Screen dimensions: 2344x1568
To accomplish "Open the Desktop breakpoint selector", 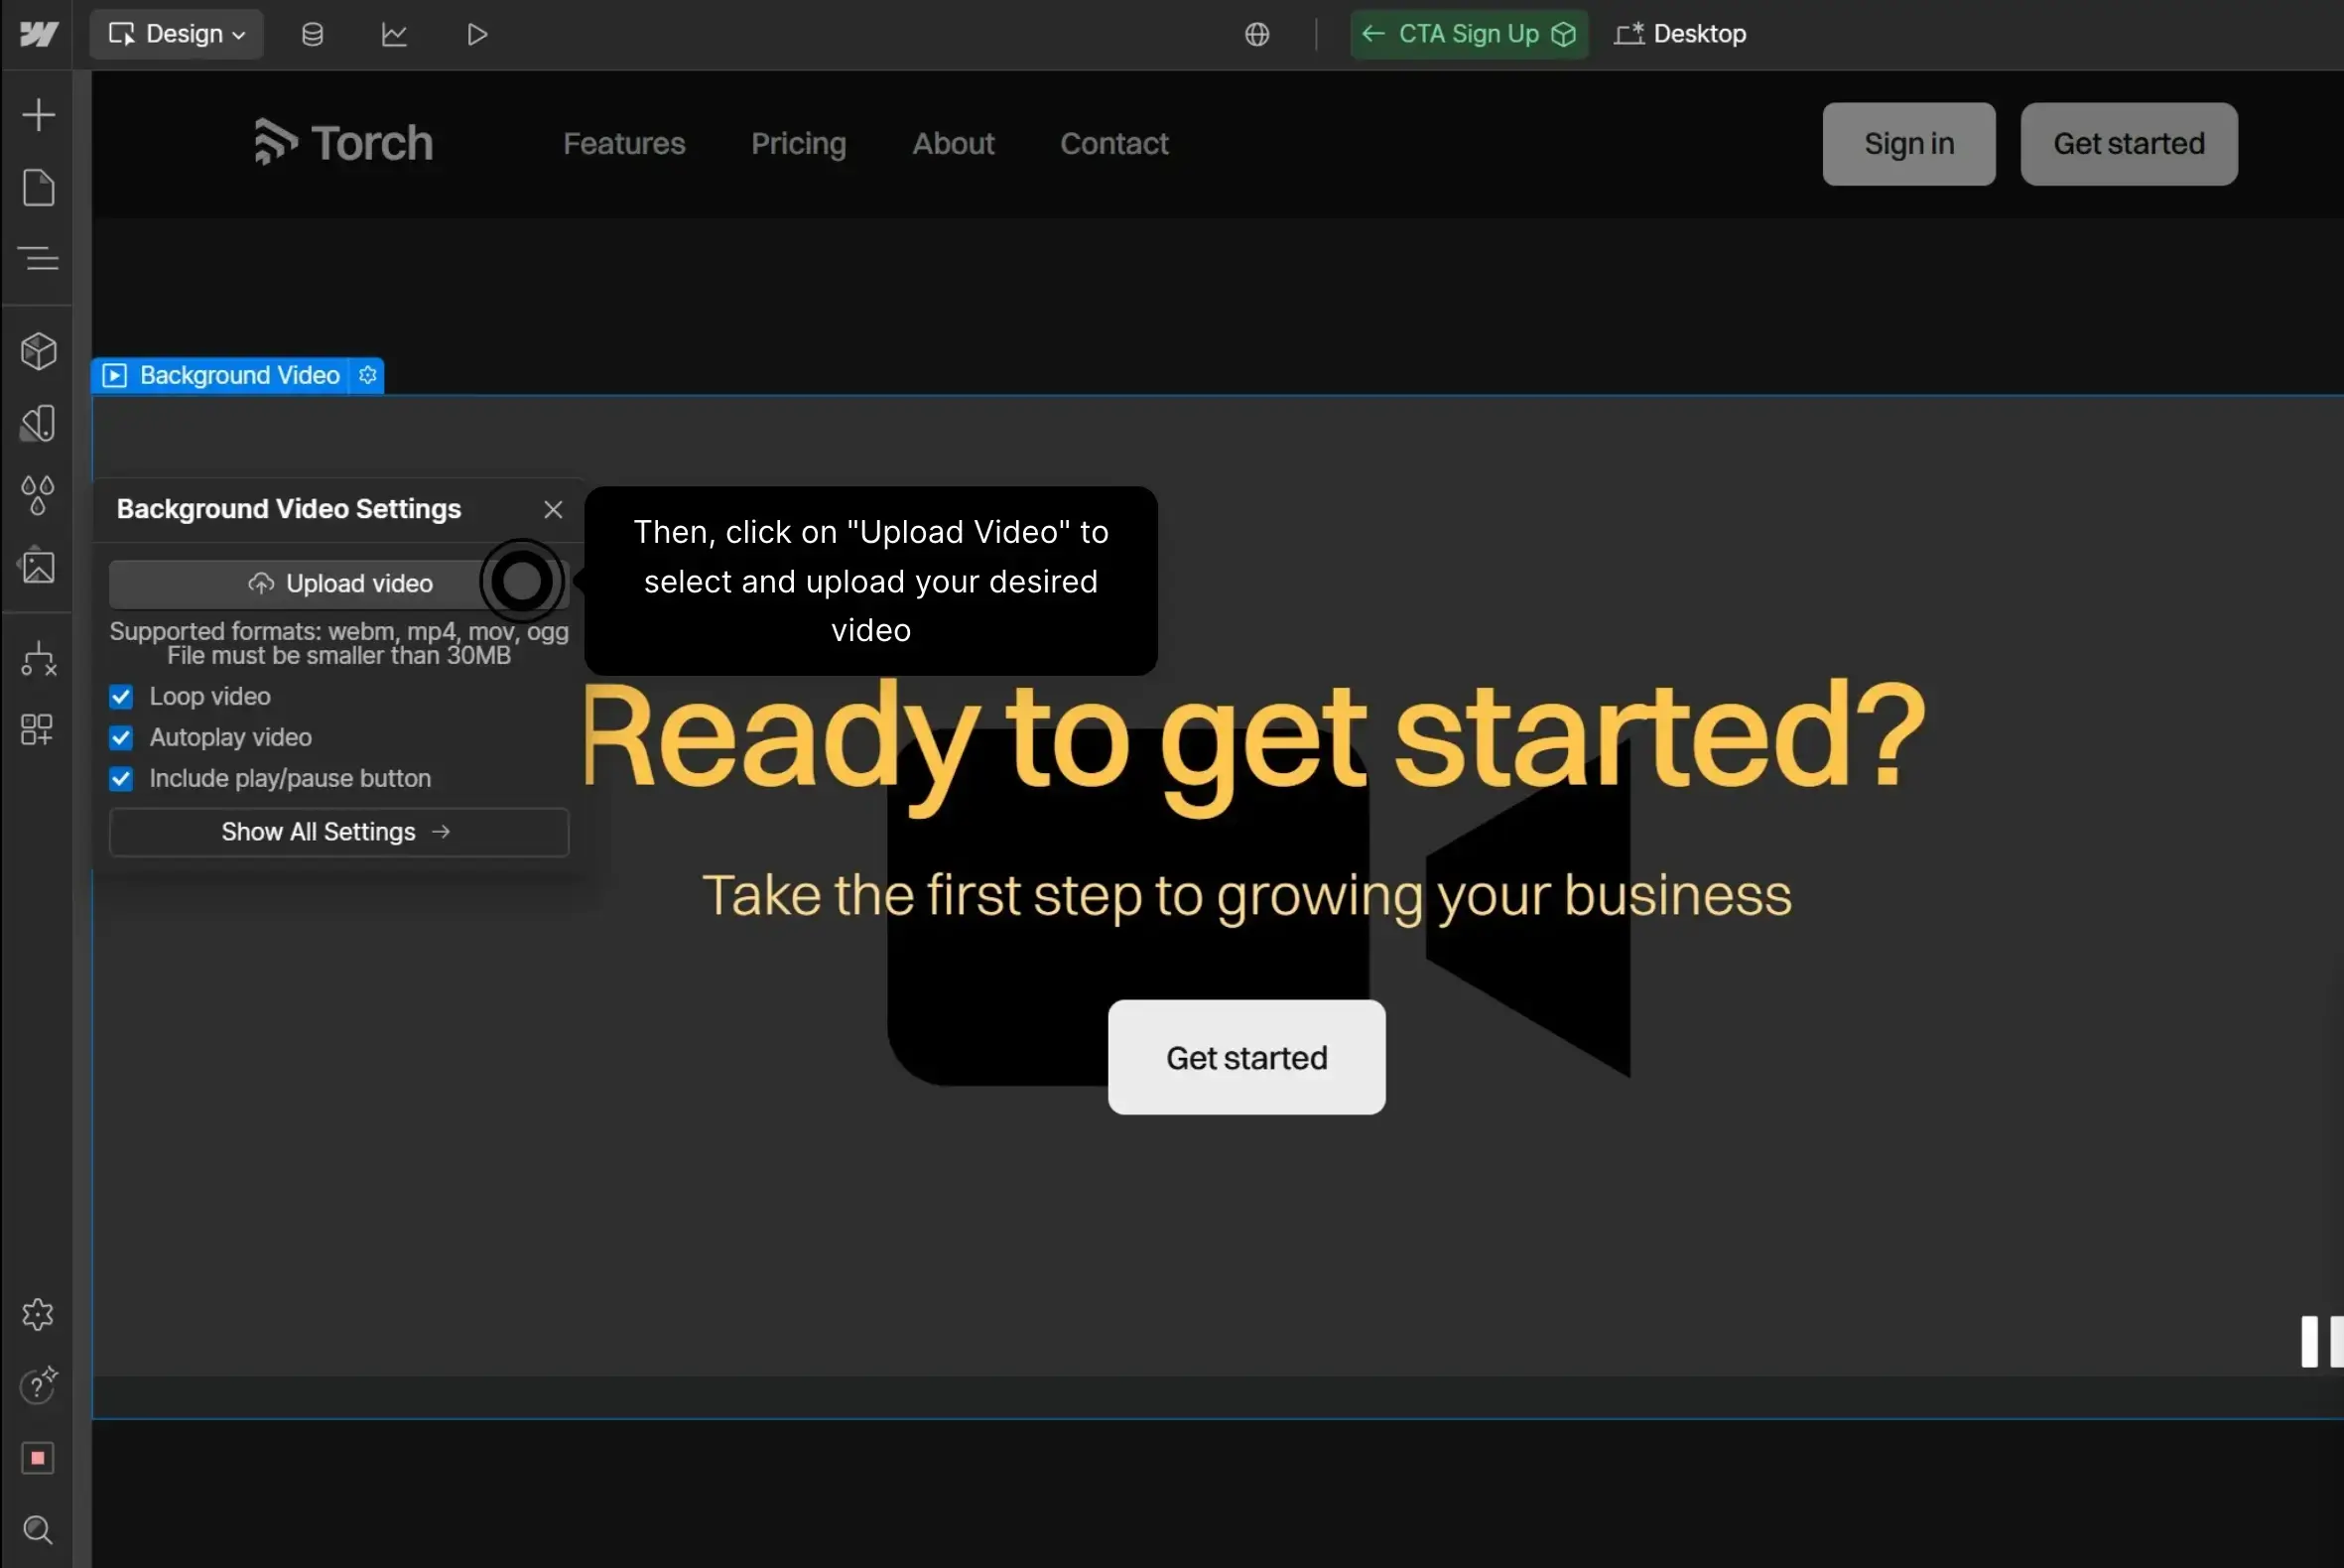I will click(x=1680, y=35).
